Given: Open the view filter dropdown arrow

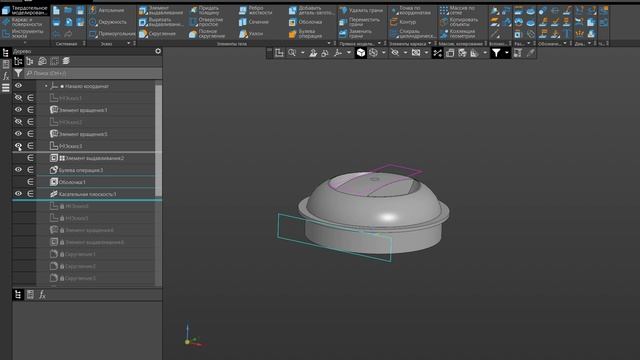Looking at the screenshot, I should coord(507,53).
